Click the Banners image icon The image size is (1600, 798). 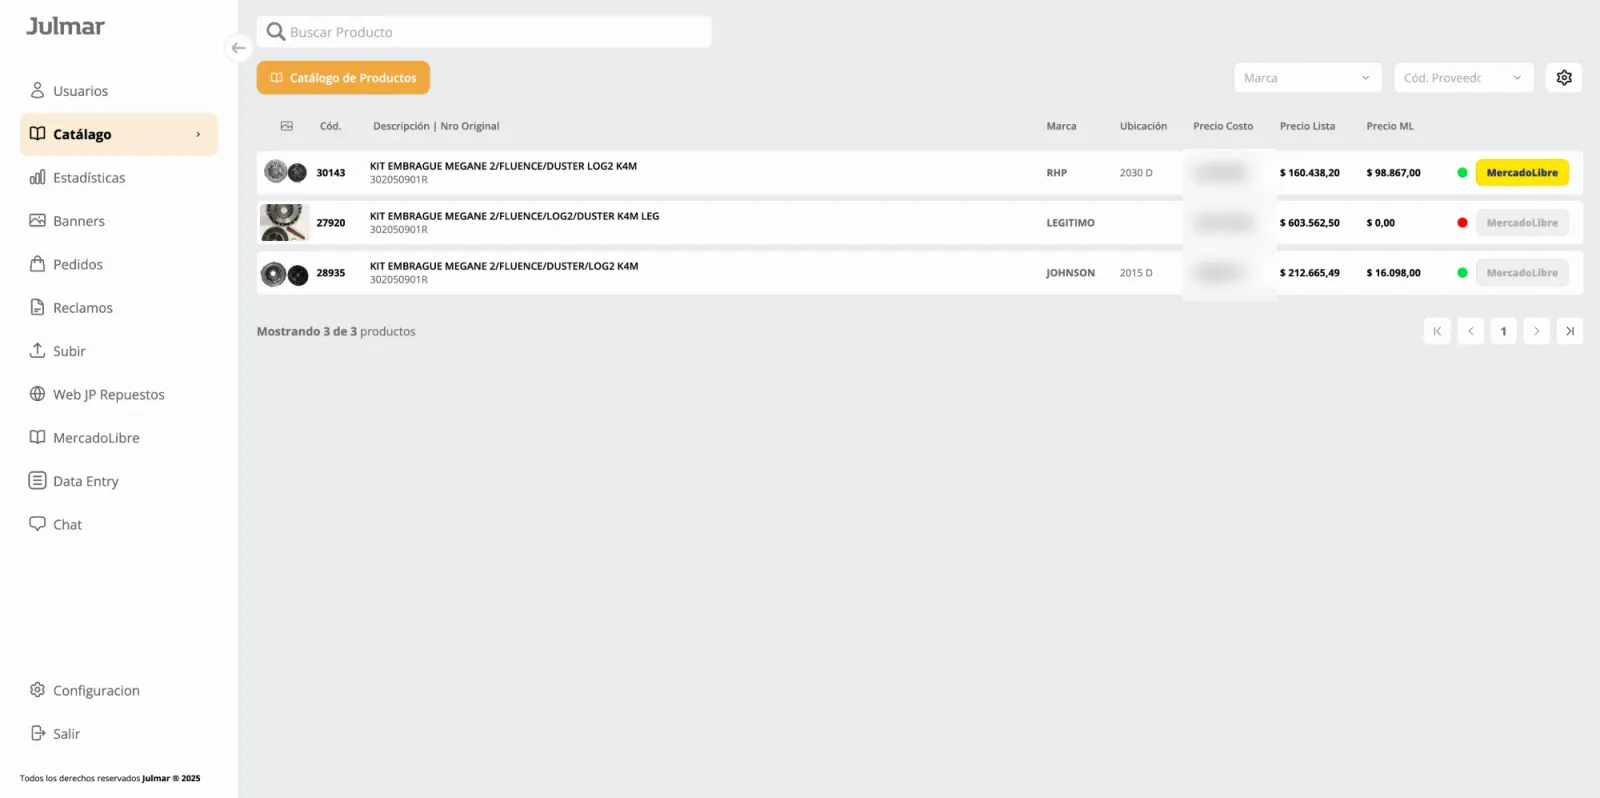(x=37, y=220)
